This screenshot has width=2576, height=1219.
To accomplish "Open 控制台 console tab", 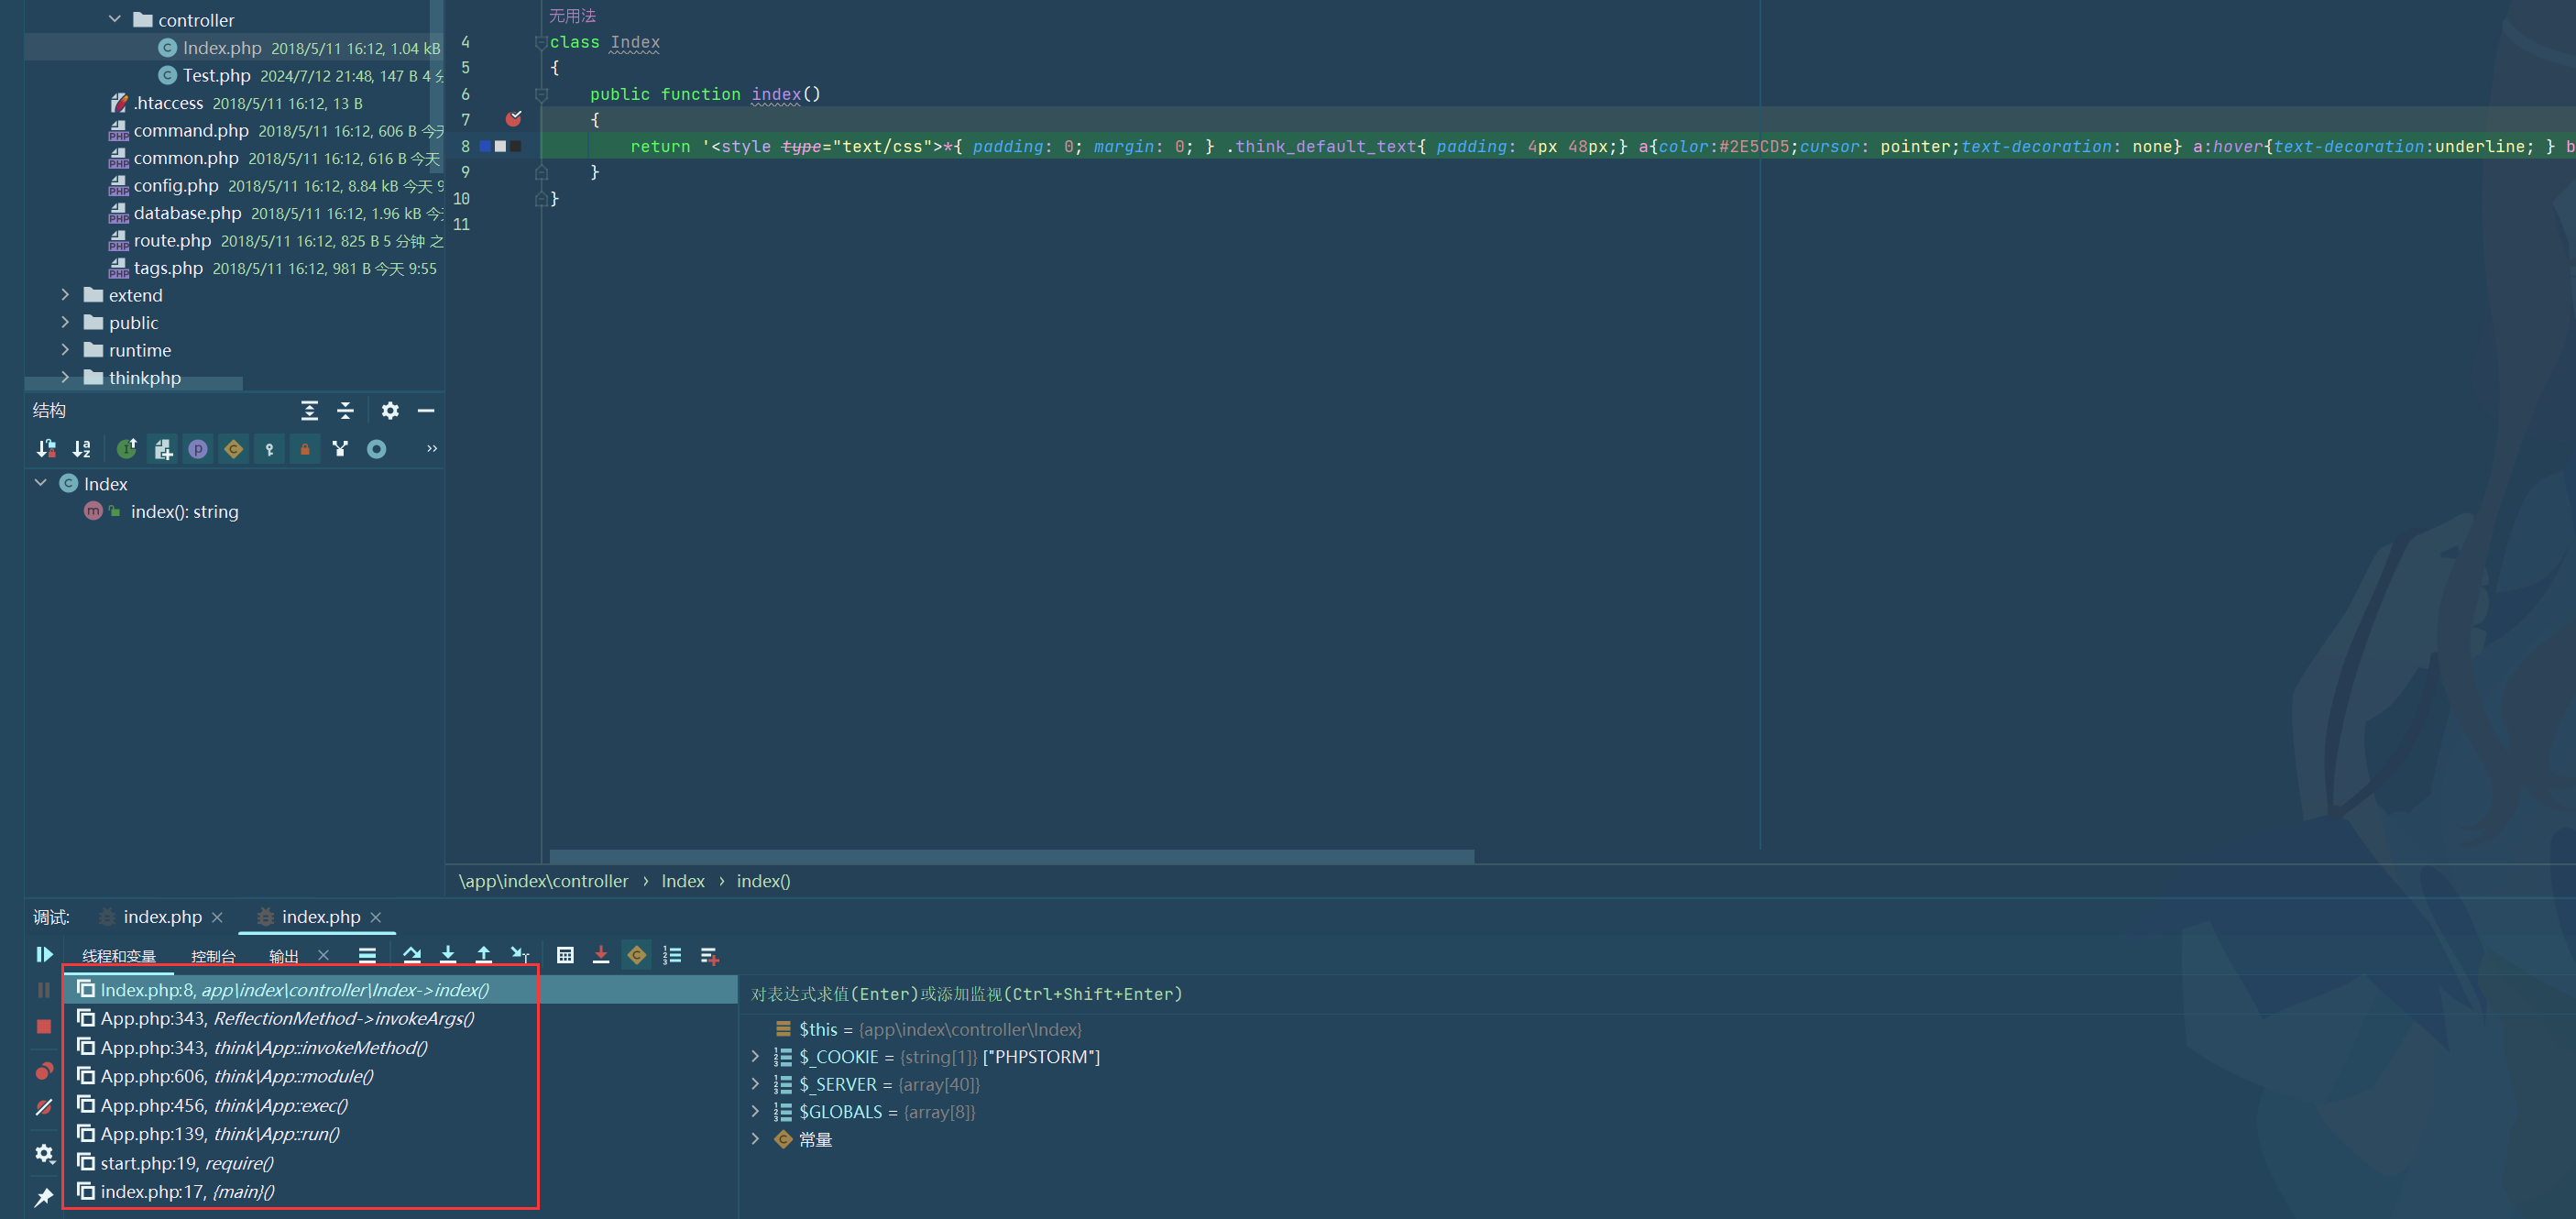I will 213,956.
